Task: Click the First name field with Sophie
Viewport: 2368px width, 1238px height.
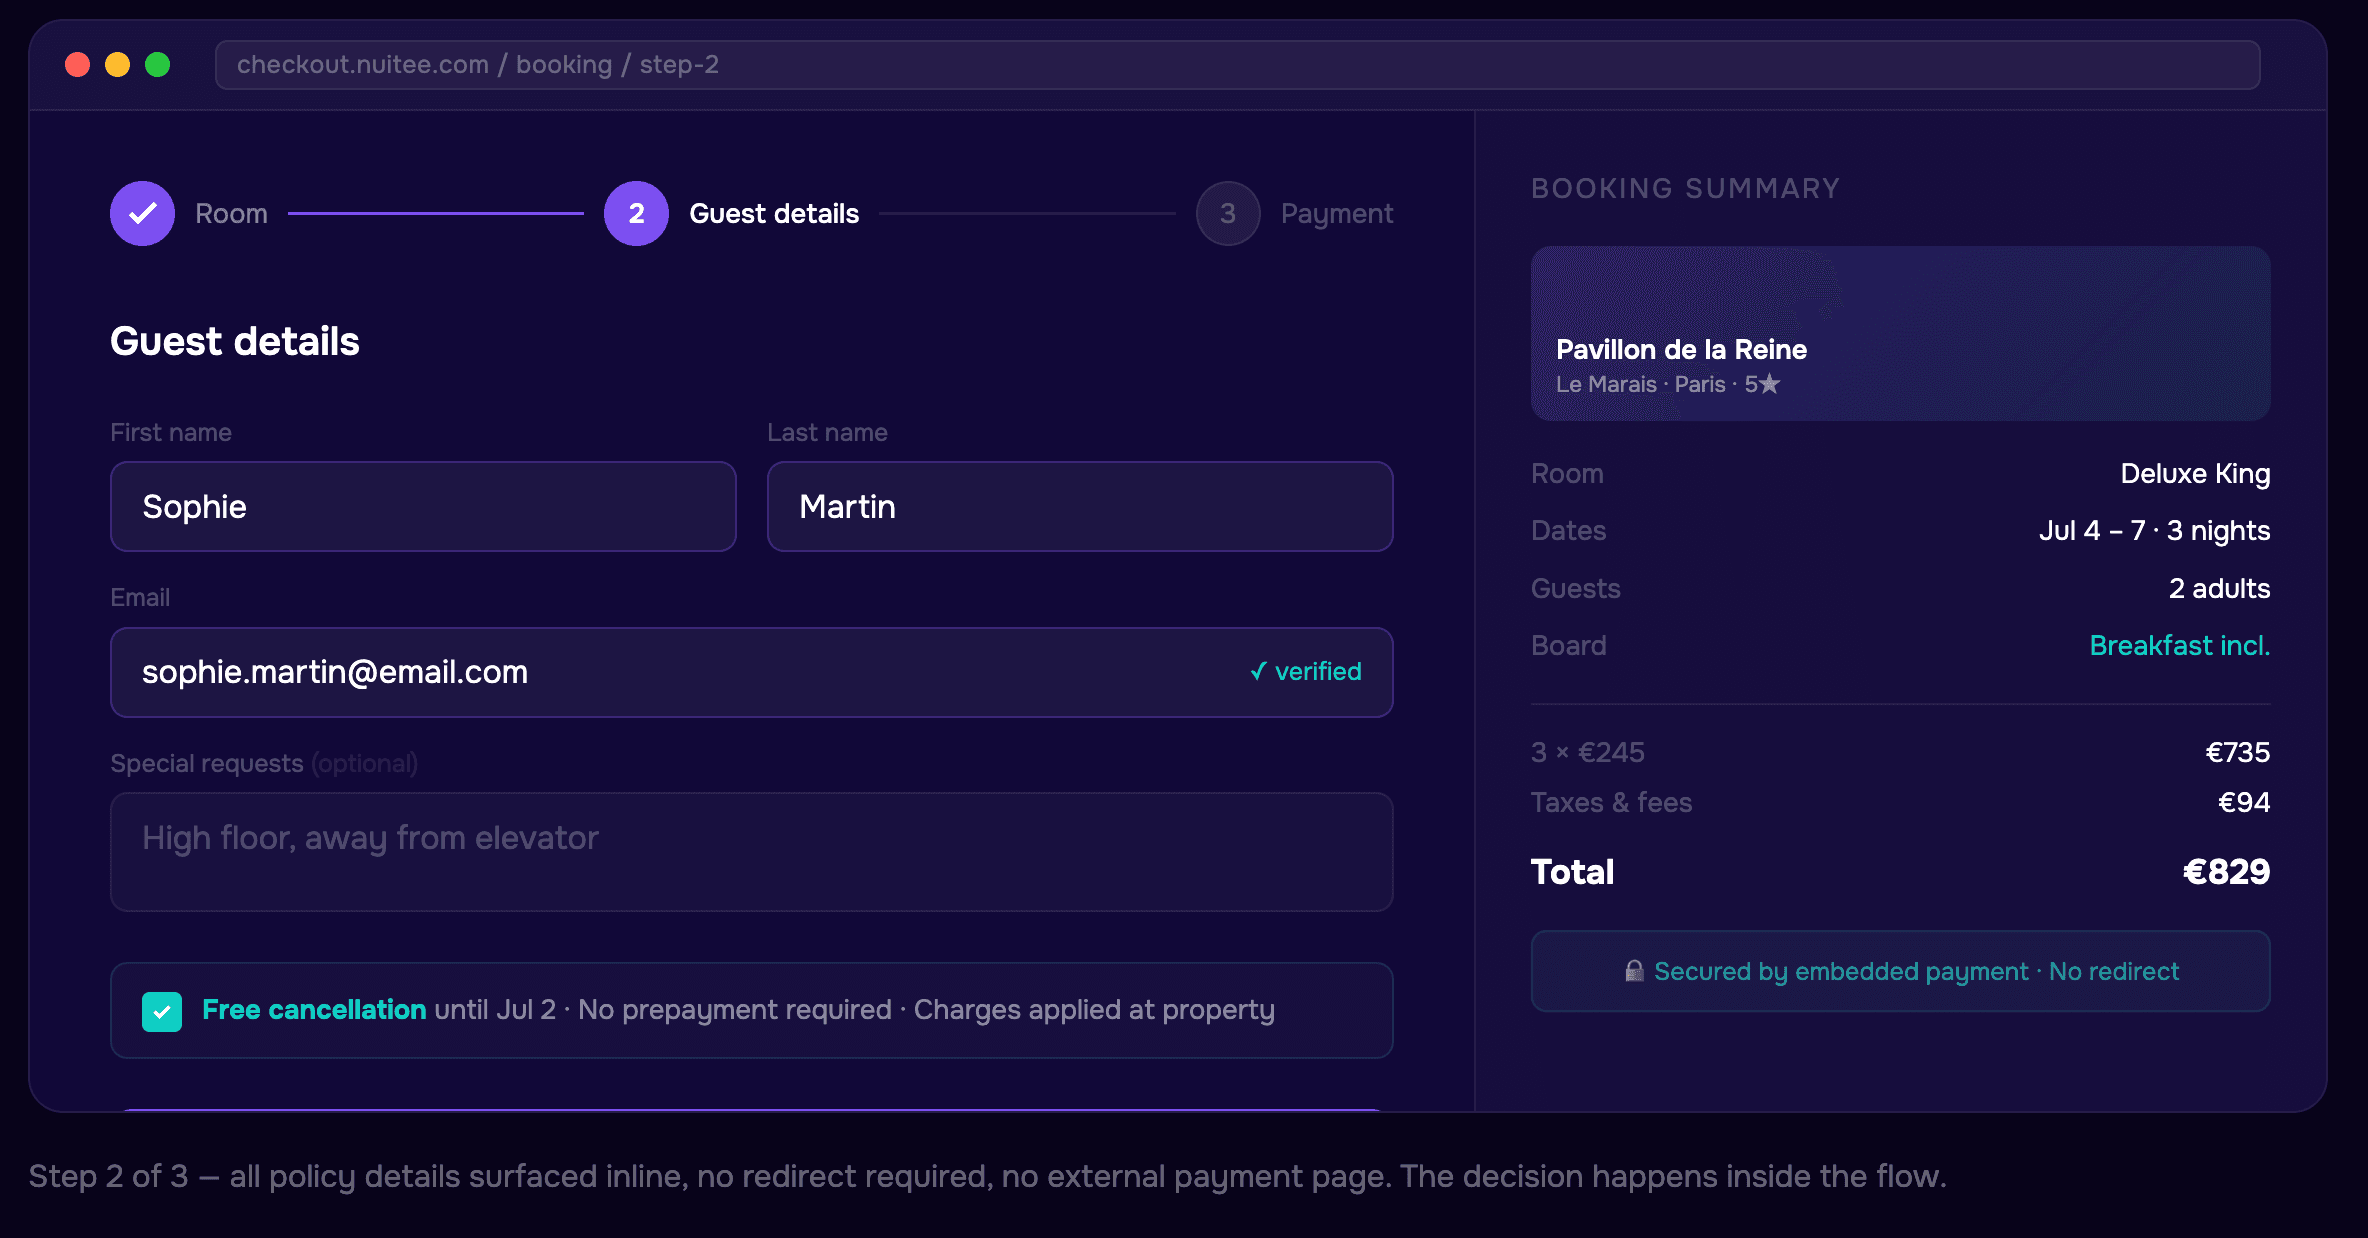Action: click(423, 507)
